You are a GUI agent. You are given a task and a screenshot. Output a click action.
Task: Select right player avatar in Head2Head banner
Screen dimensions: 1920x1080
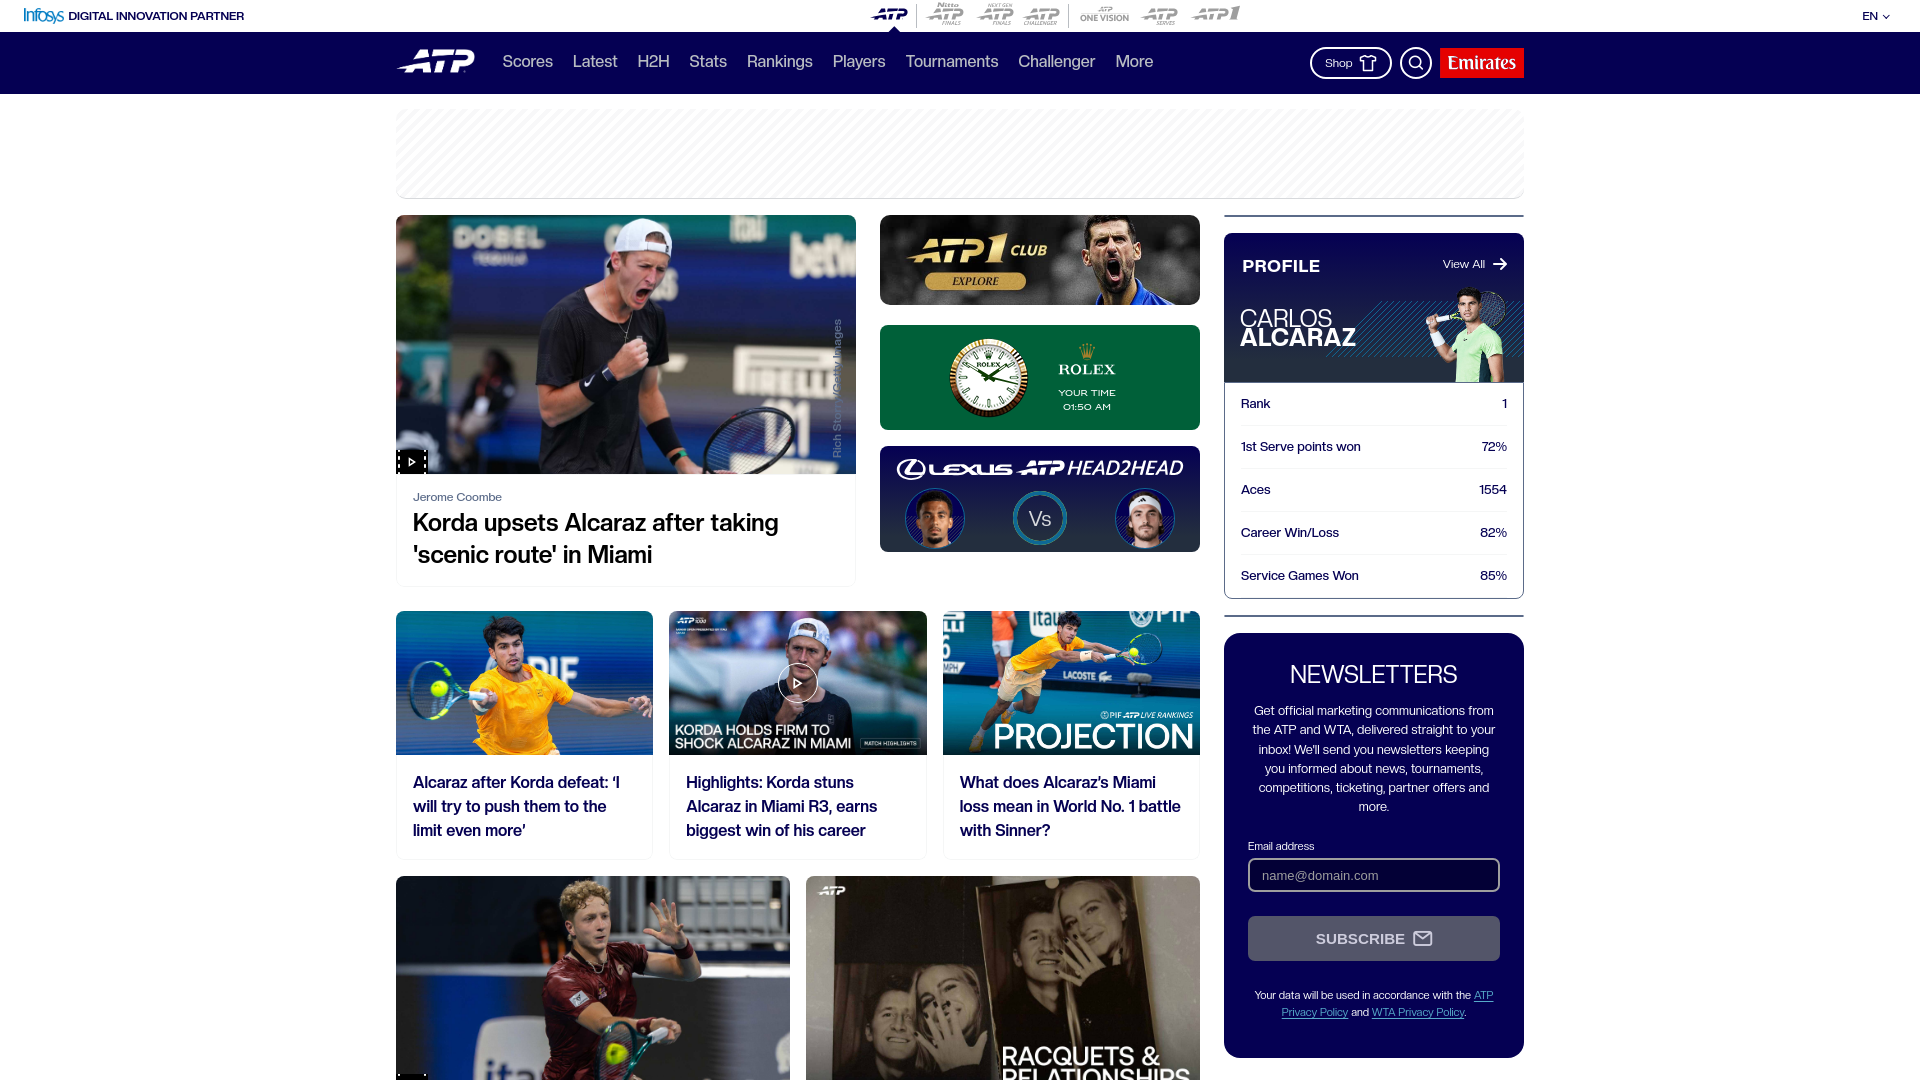click(1145, 518)
